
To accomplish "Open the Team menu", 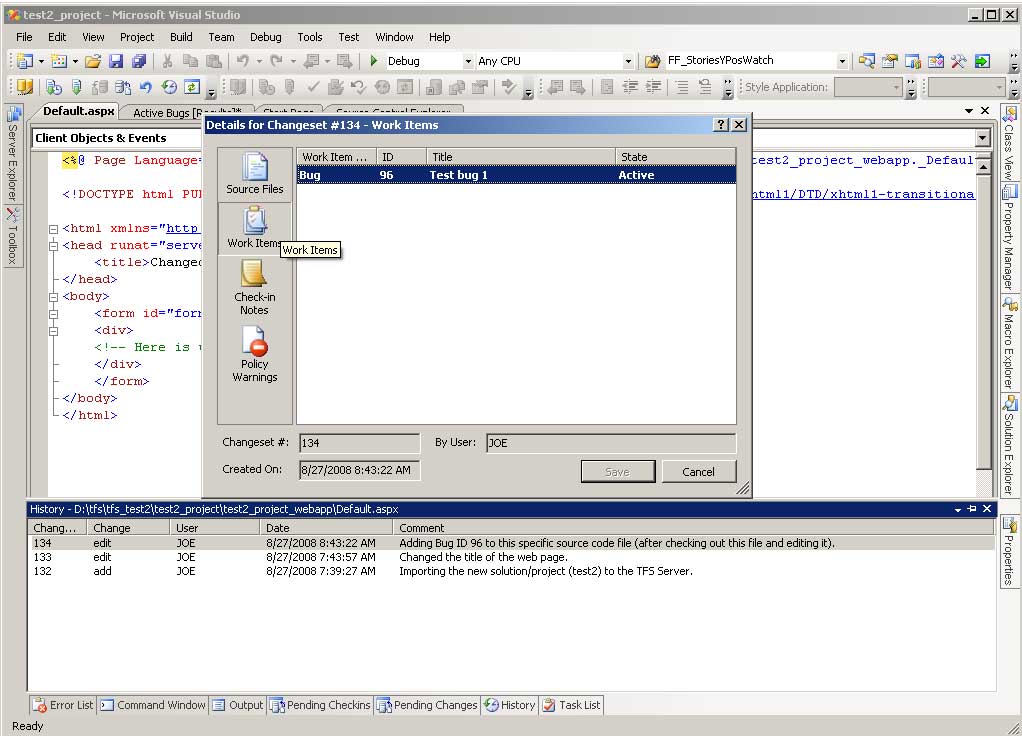I will 221,37.
